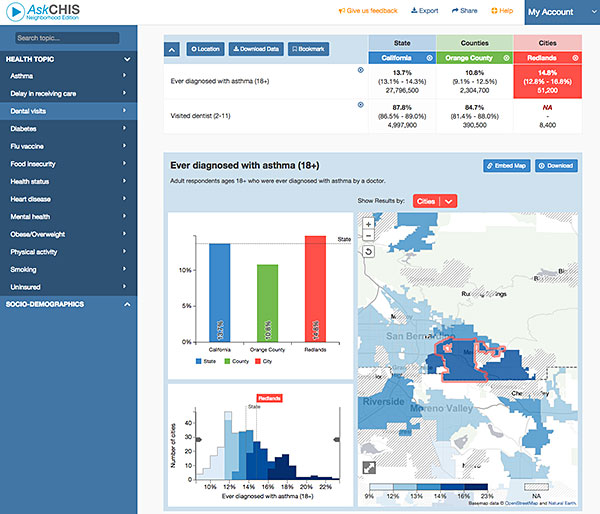Open the Show Results by Cities dropdown
Viewport: 600px width, 514px height.
pos(435,201)
